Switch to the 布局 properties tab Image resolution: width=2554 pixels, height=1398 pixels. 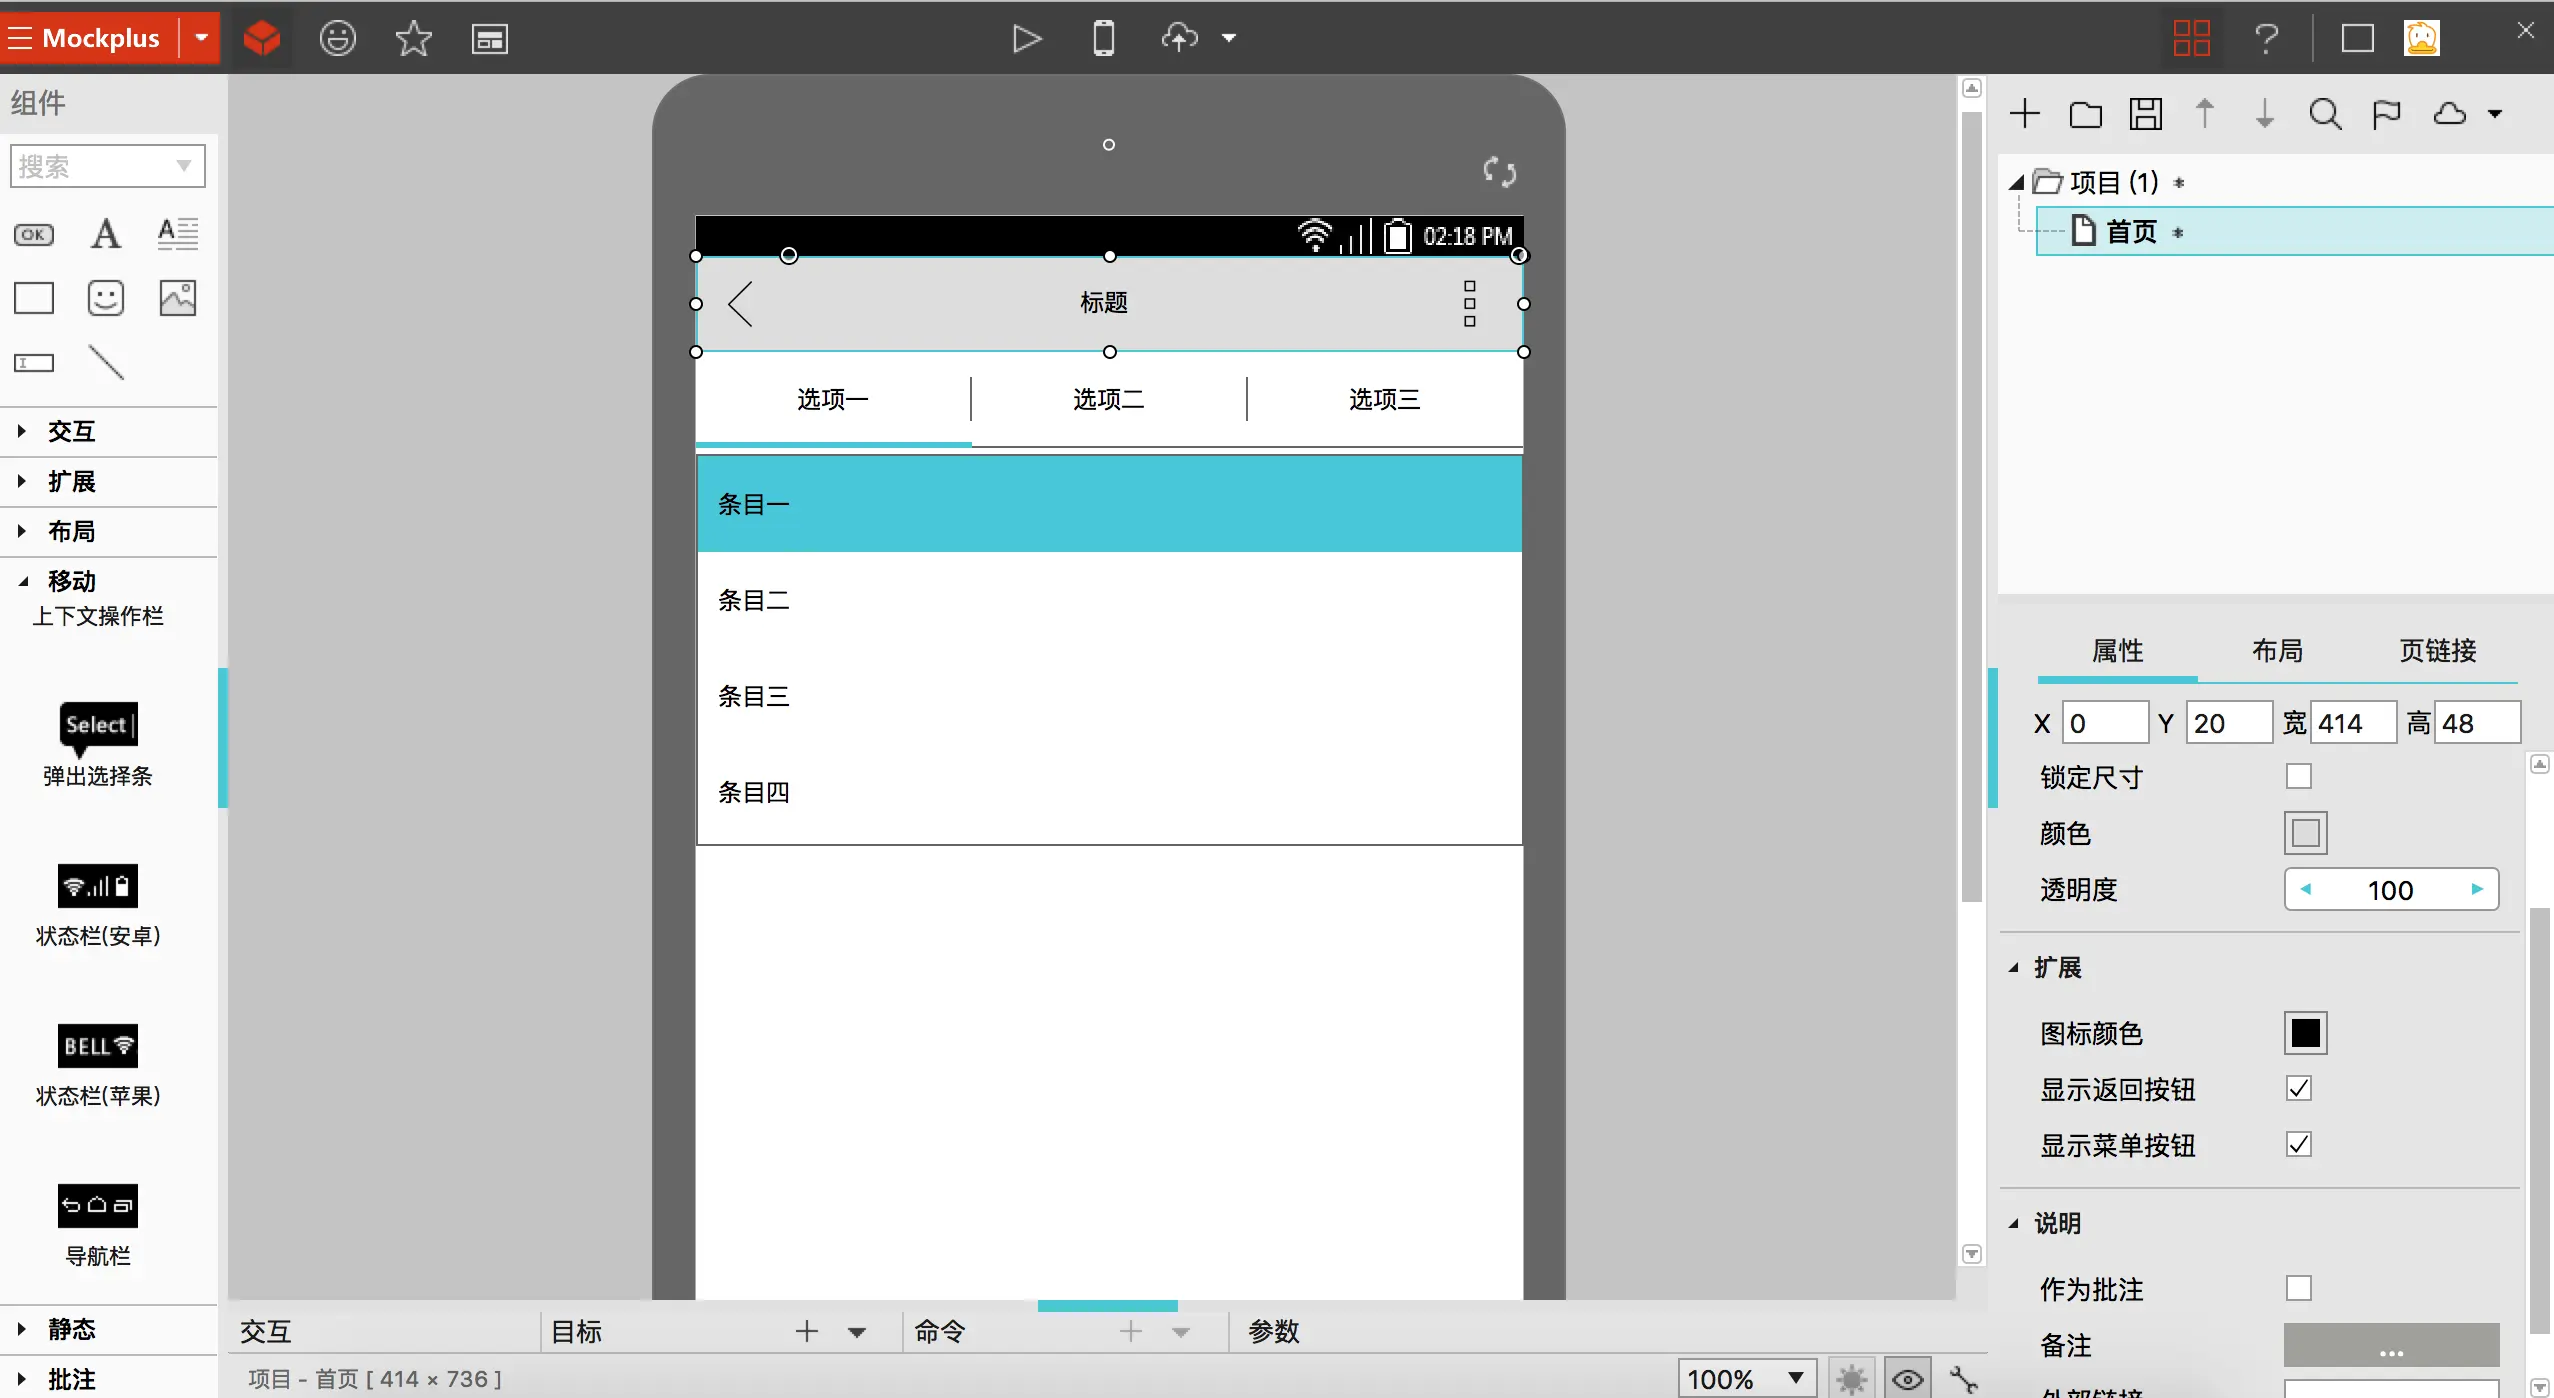click(2277, 651)
